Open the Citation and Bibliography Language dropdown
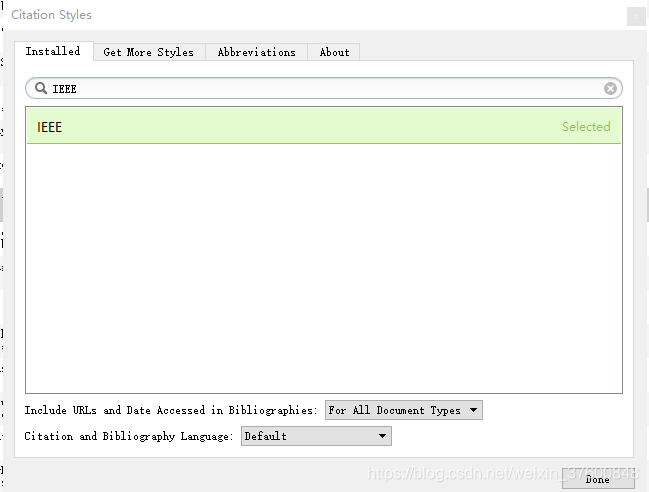The width and height of the screenshot is (649, 492). click(x=316, y=436)
